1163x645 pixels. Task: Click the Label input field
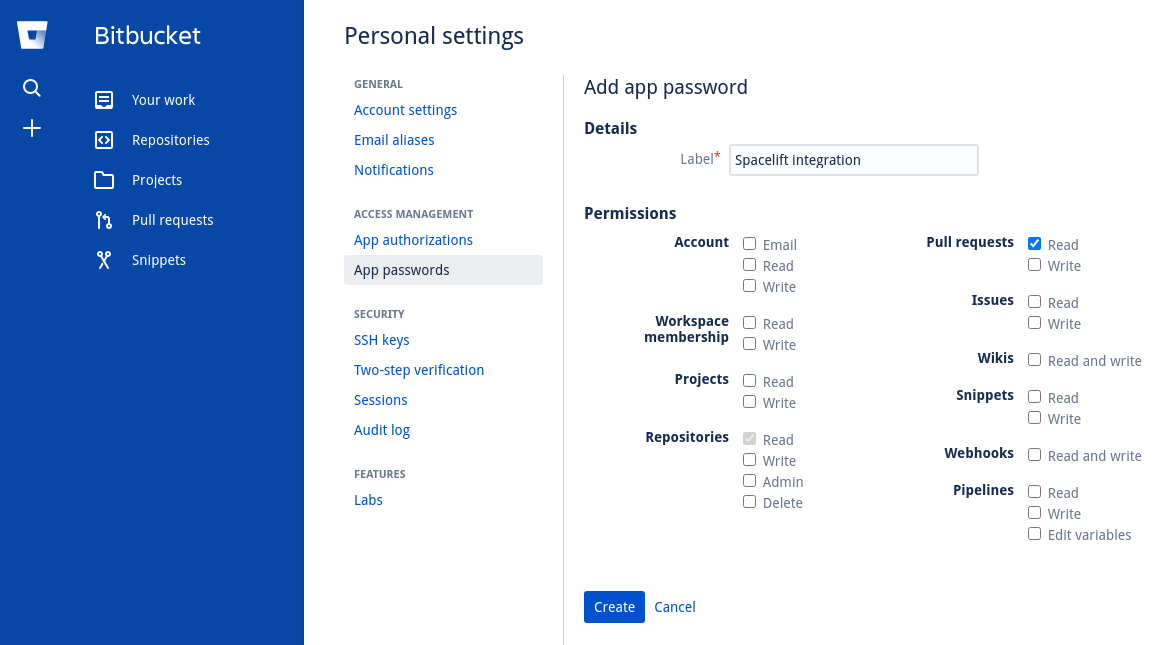coord(853,159)
